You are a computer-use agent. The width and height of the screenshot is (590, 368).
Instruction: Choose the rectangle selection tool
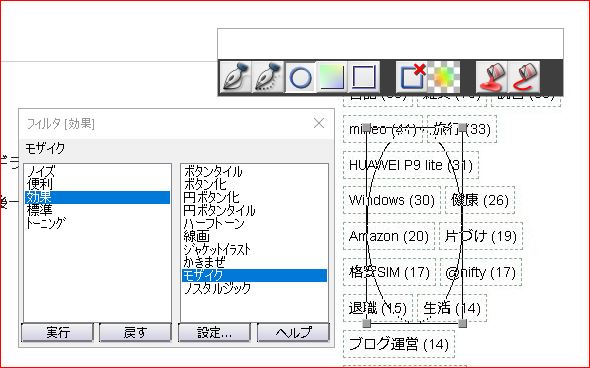click(363, 77)
